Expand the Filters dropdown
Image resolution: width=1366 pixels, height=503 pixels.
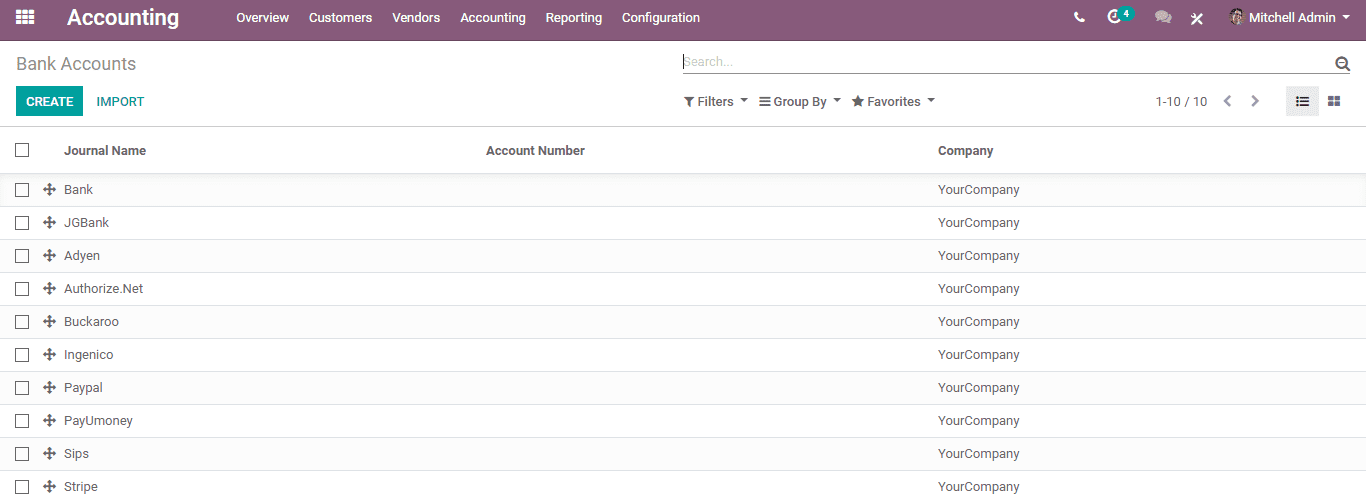(716, 101)
